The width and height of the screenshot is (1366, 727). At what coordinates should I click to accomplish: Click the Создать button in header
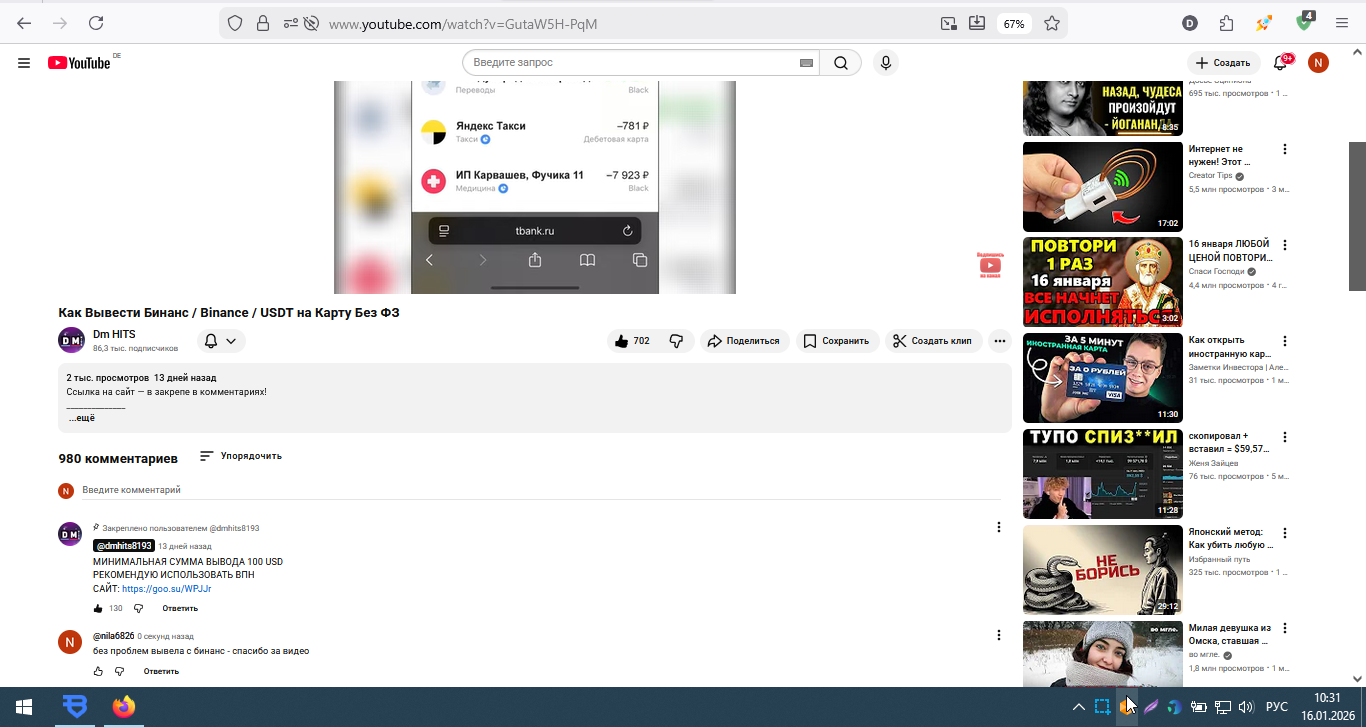click(x=1223, y=63)
